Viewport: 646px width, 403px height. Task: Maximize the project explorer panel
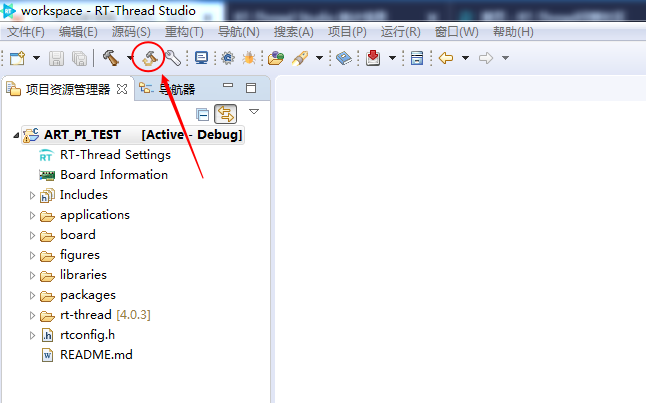(x=251, y=88)
